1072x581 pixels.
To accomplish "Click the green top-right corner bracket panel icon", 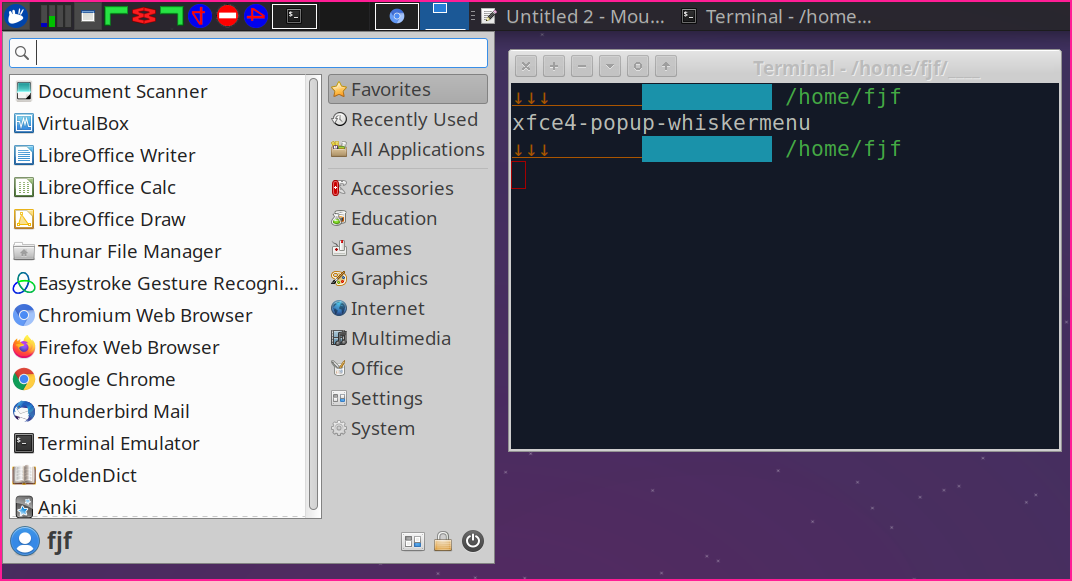I will click(x=172, y=16).
